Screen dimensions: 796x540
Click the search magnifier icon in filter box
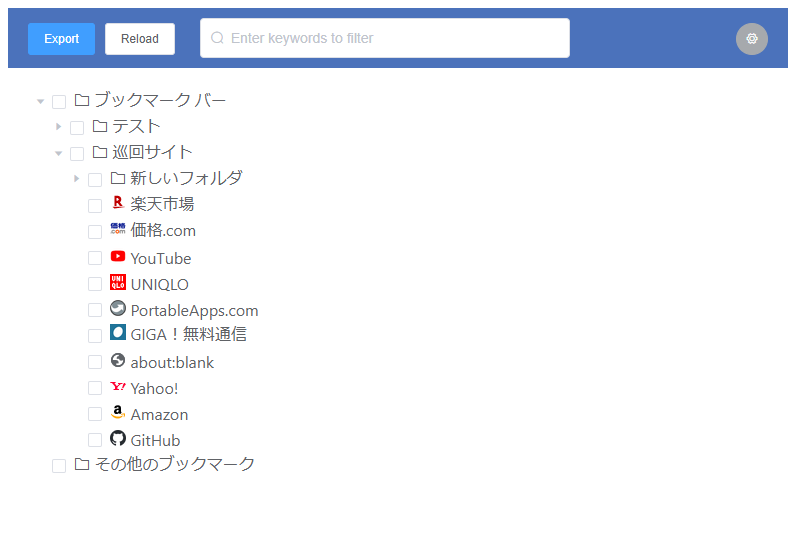(x=217, y=38)
